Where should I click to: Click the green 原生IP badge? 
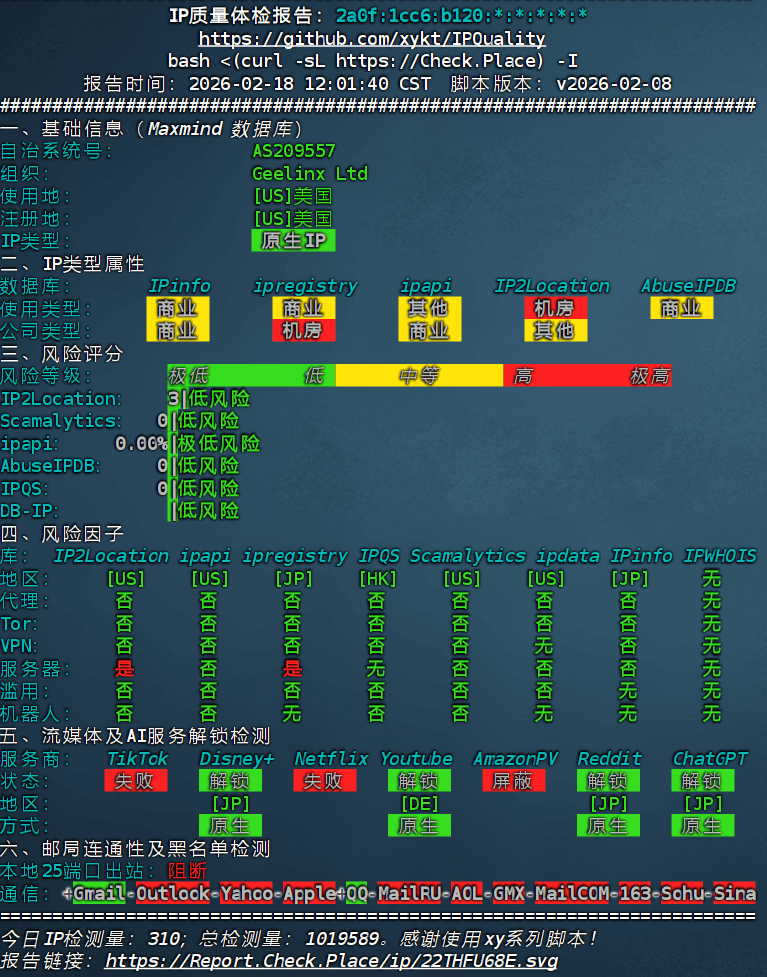pos(293,241)
